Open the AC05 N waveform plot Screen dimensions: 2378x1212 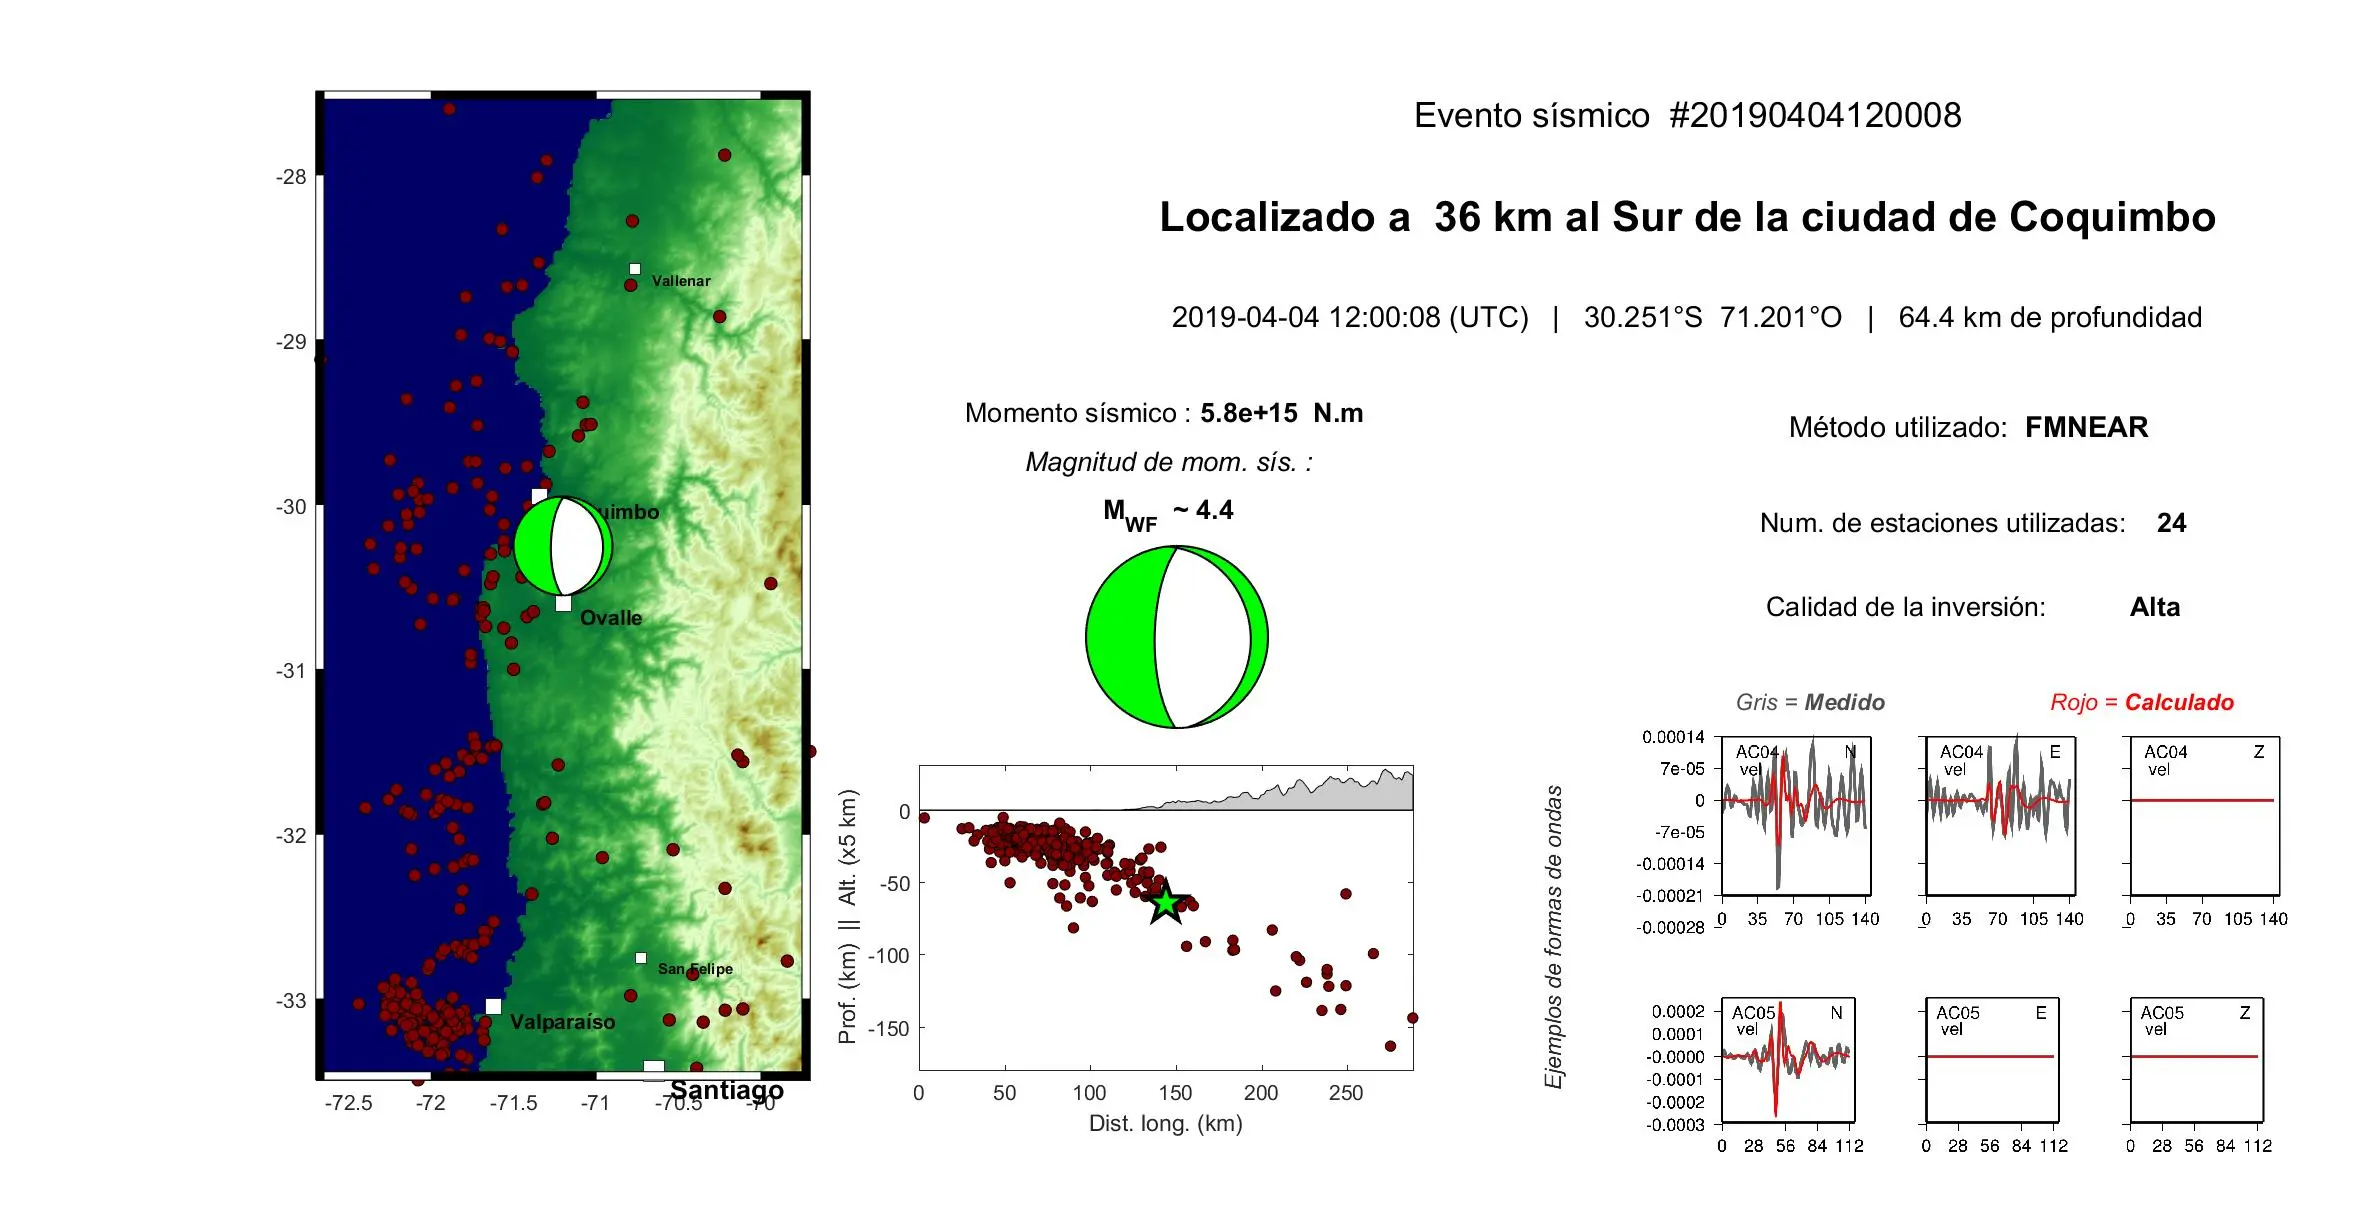tap(1788, 1060)
